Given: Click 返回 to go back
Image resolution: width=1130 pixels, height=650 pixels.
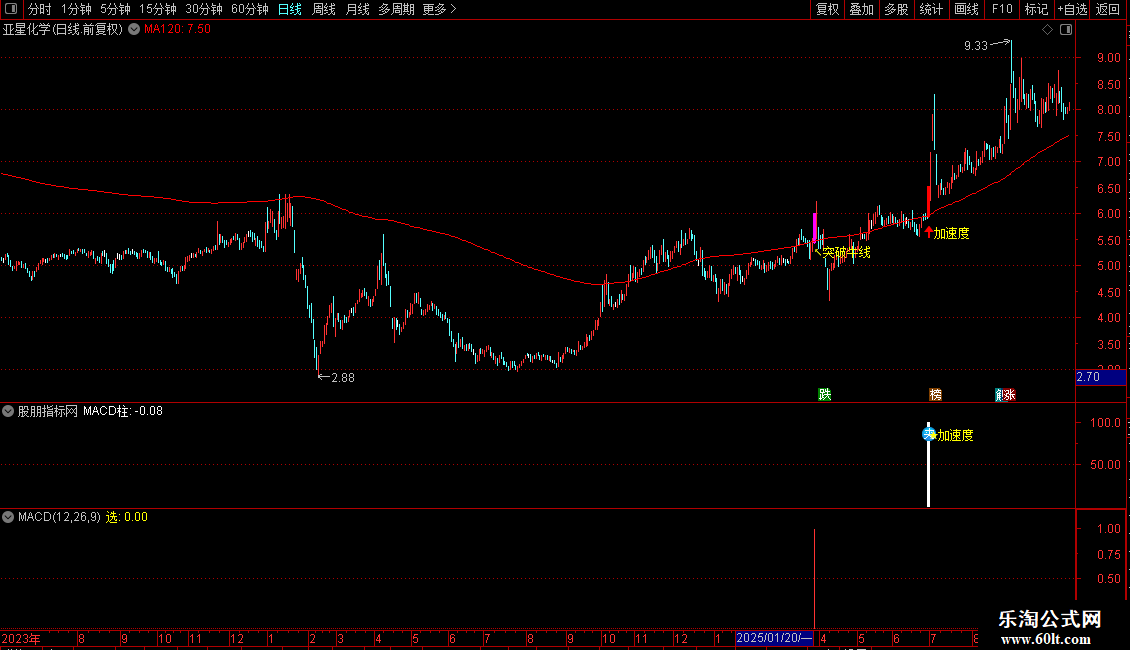Looking at the screenshot, I should click(x=1108, y=9).
